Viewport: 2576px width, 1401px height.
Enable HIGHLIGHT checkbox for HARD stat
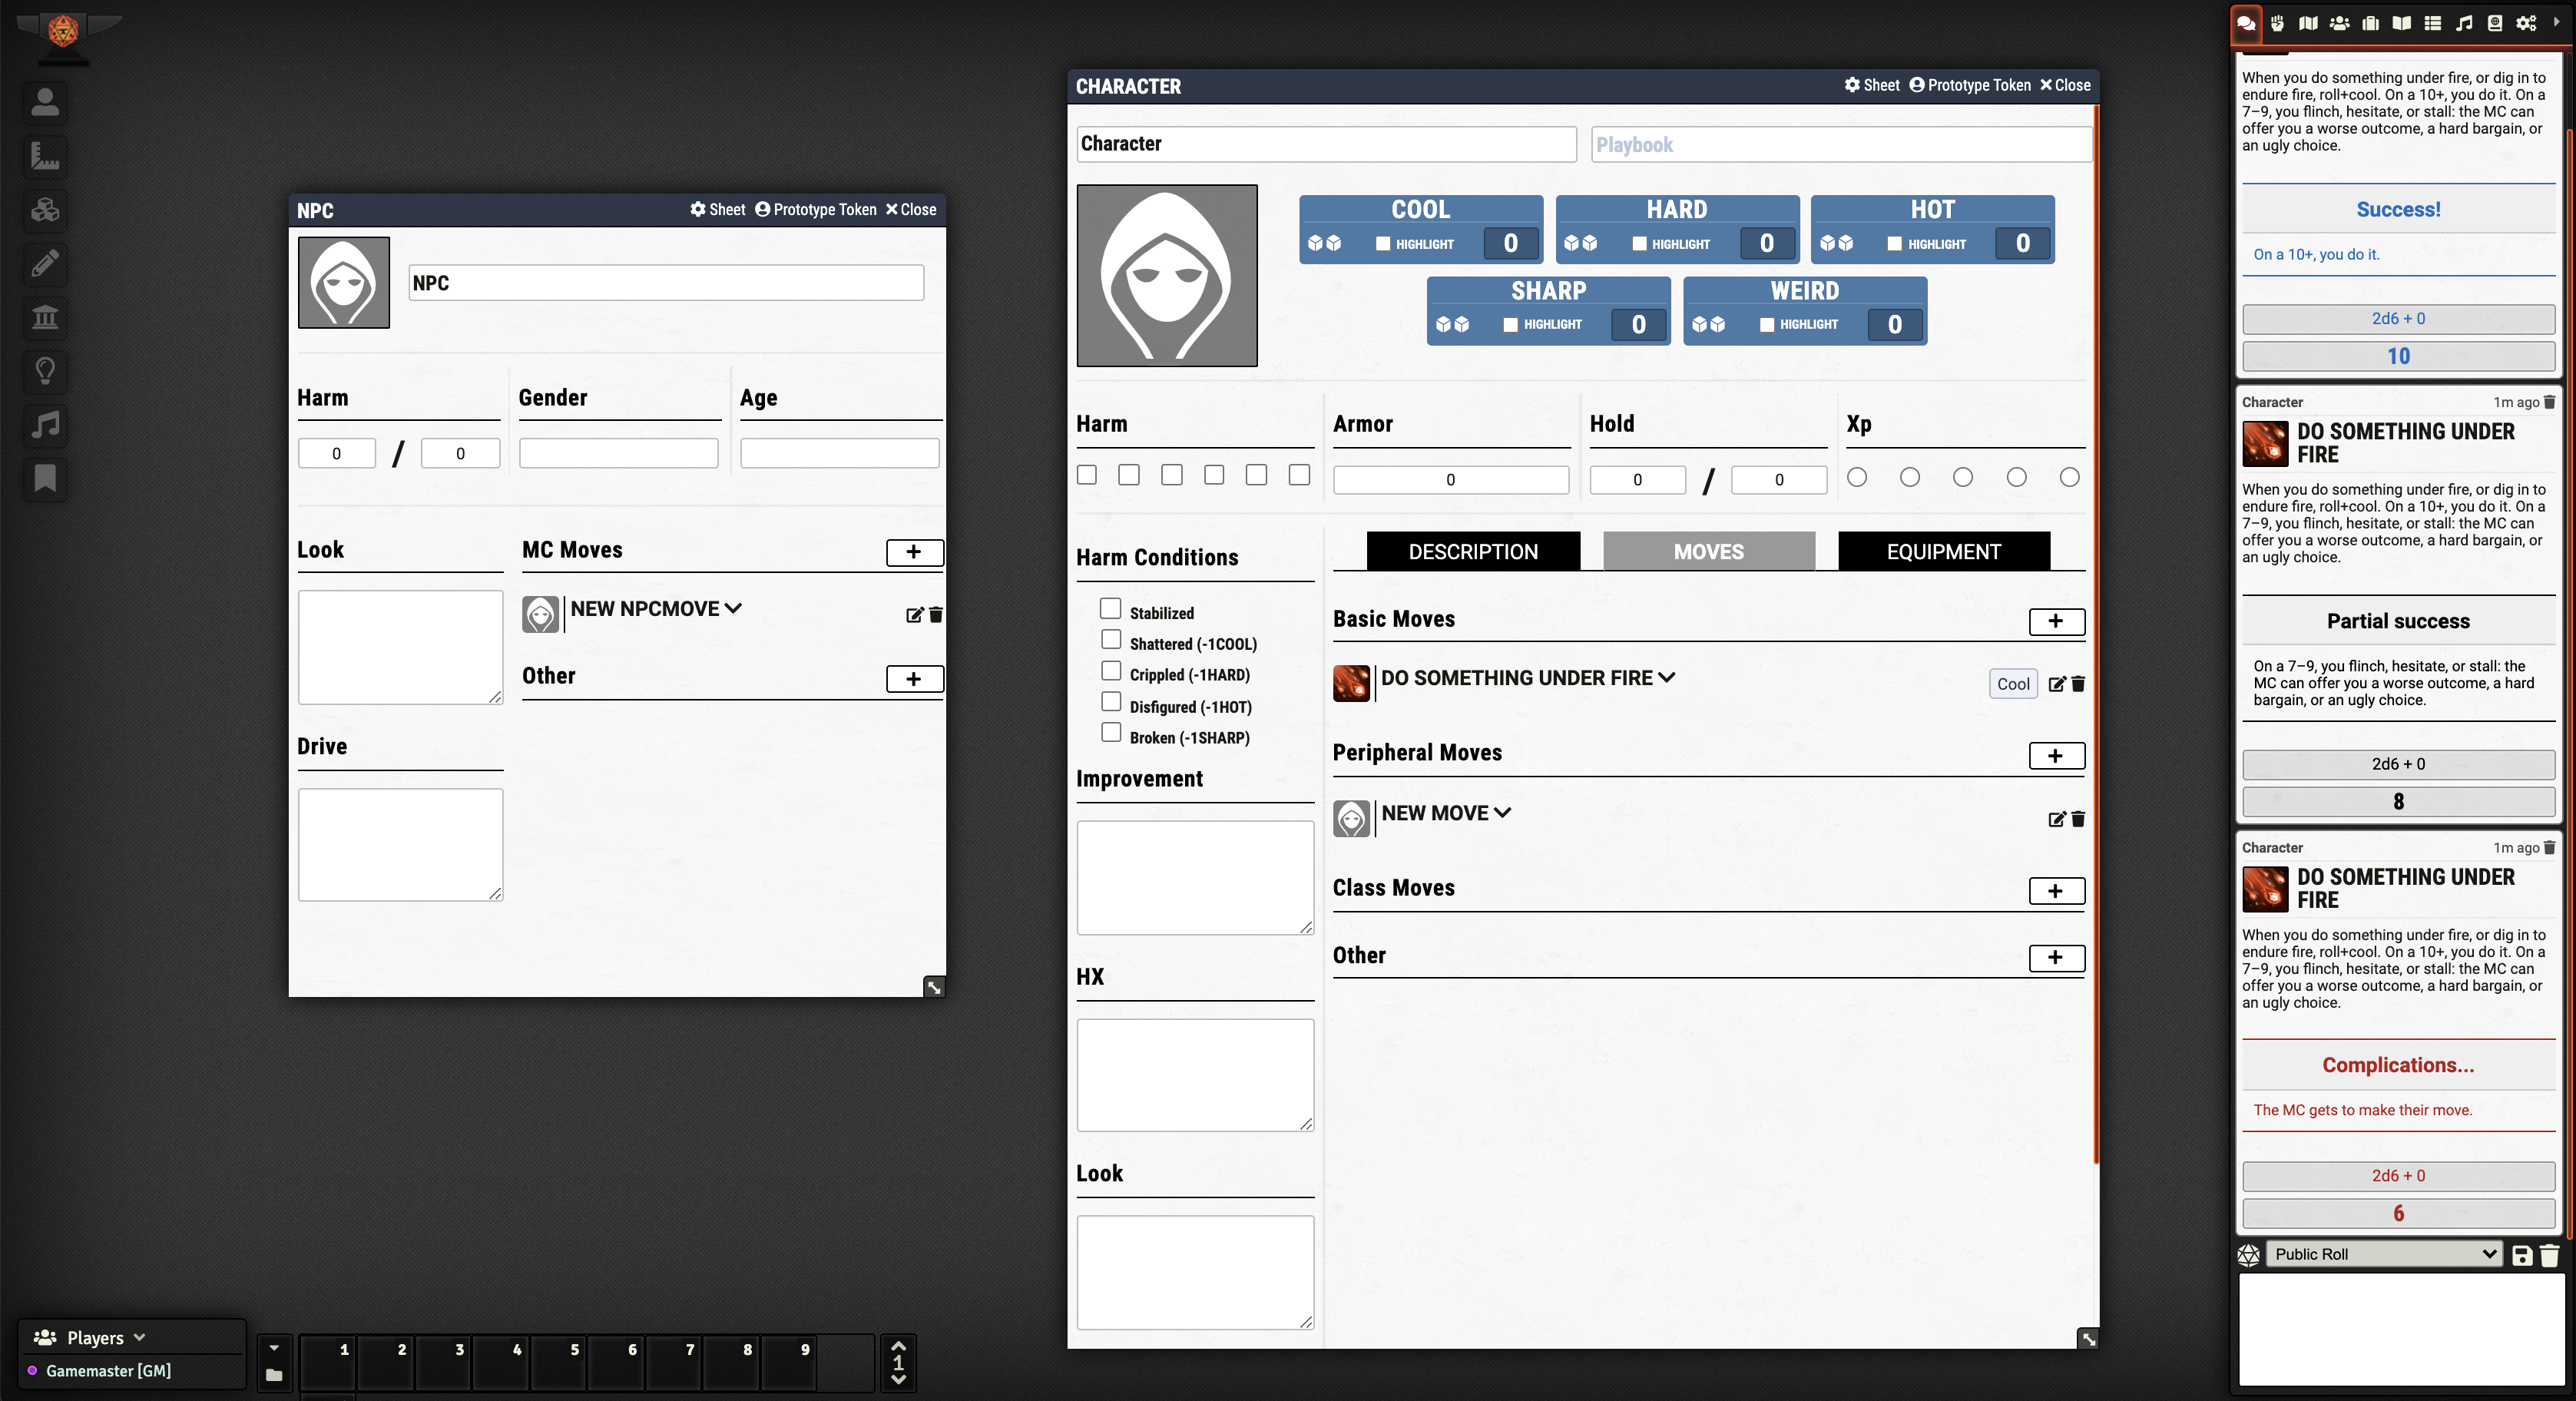coord(1639,243)
